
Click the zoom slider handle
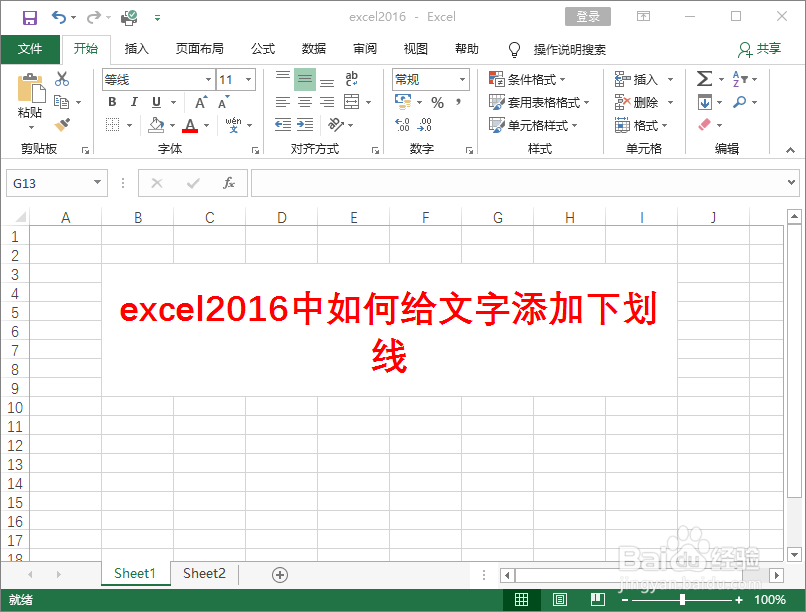point(682,600)
